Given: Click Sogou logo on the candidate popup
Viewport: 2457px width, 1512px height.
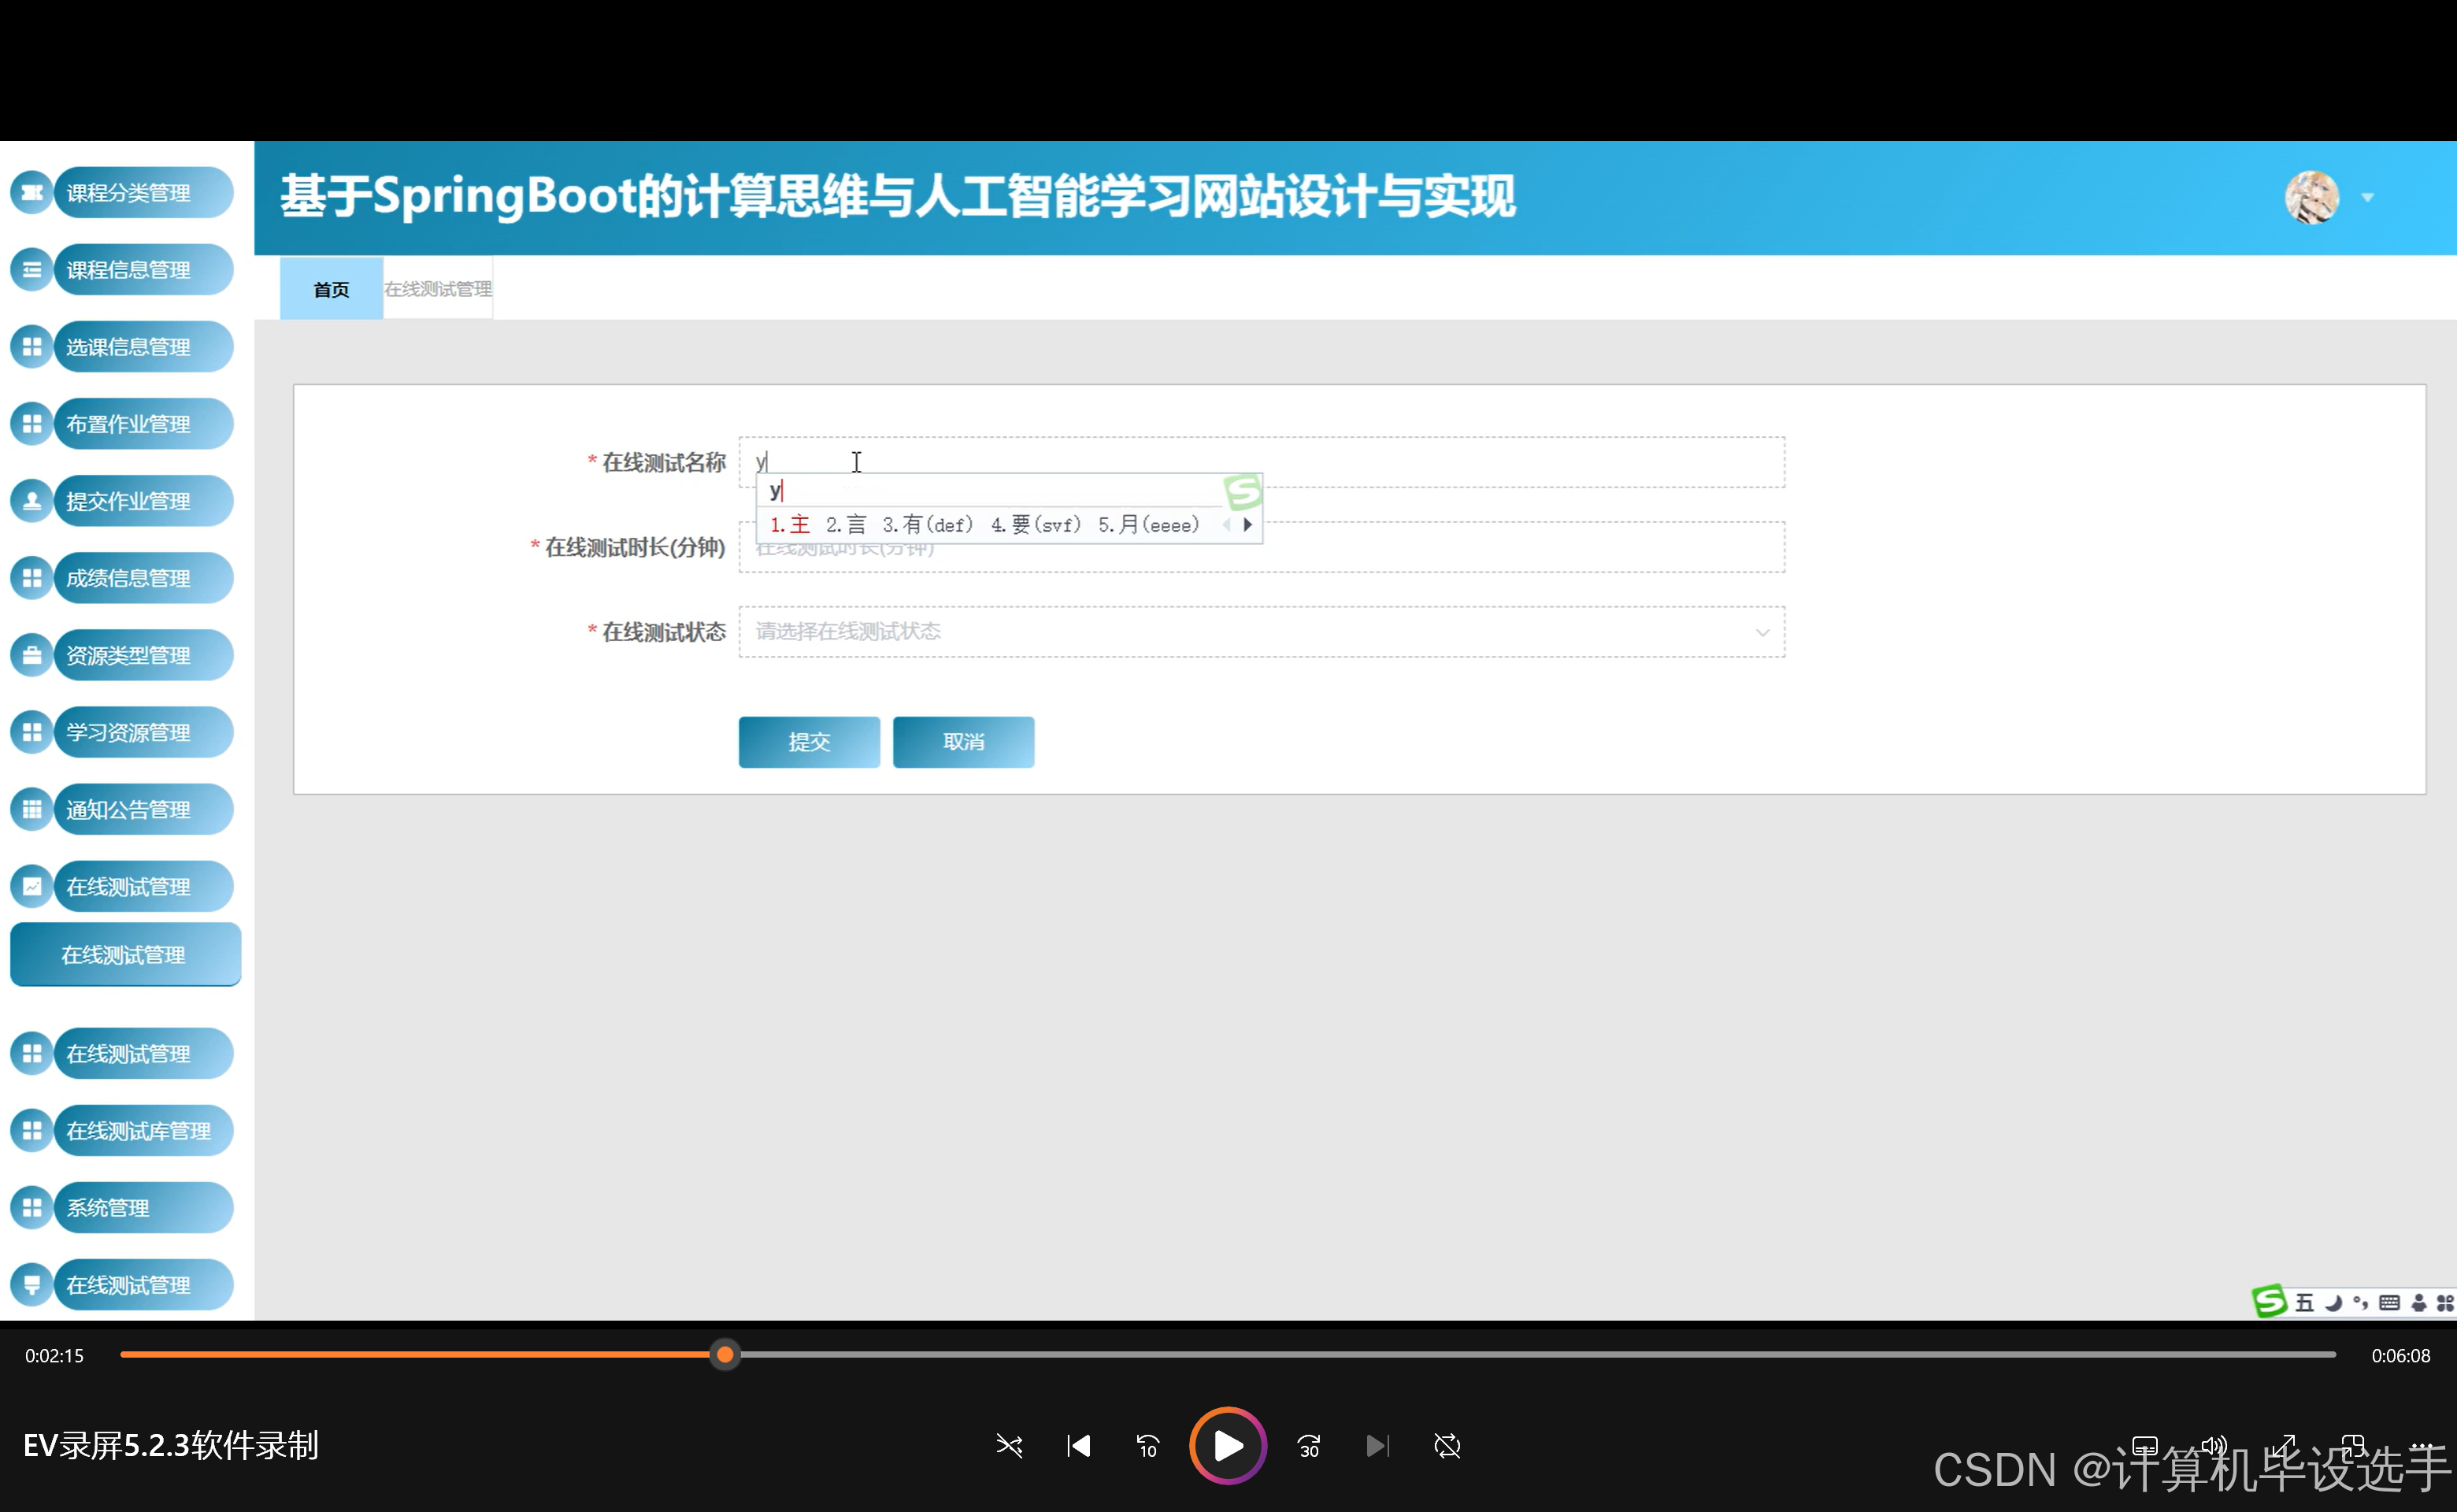Looking at the screenshot, I should (x=1243, y=491).
